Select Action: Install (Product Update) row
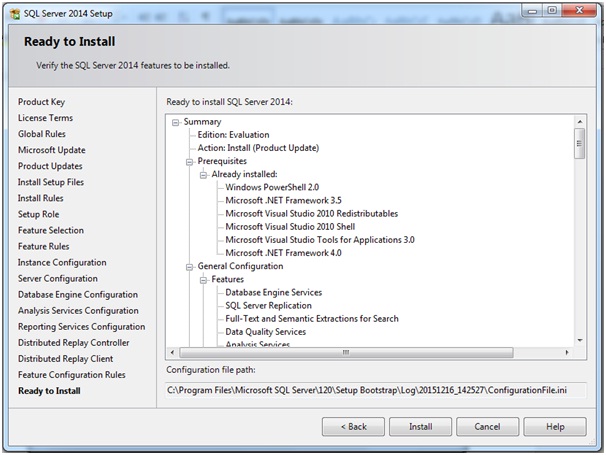 (258, 148)
